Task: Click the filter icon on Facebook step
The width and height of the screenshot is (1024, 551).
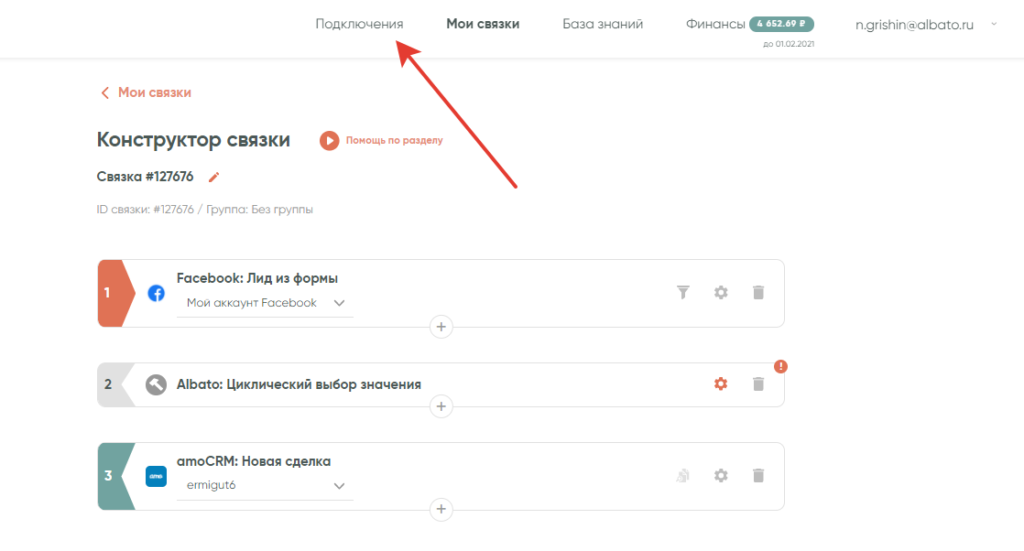Action: coord(684,292)
